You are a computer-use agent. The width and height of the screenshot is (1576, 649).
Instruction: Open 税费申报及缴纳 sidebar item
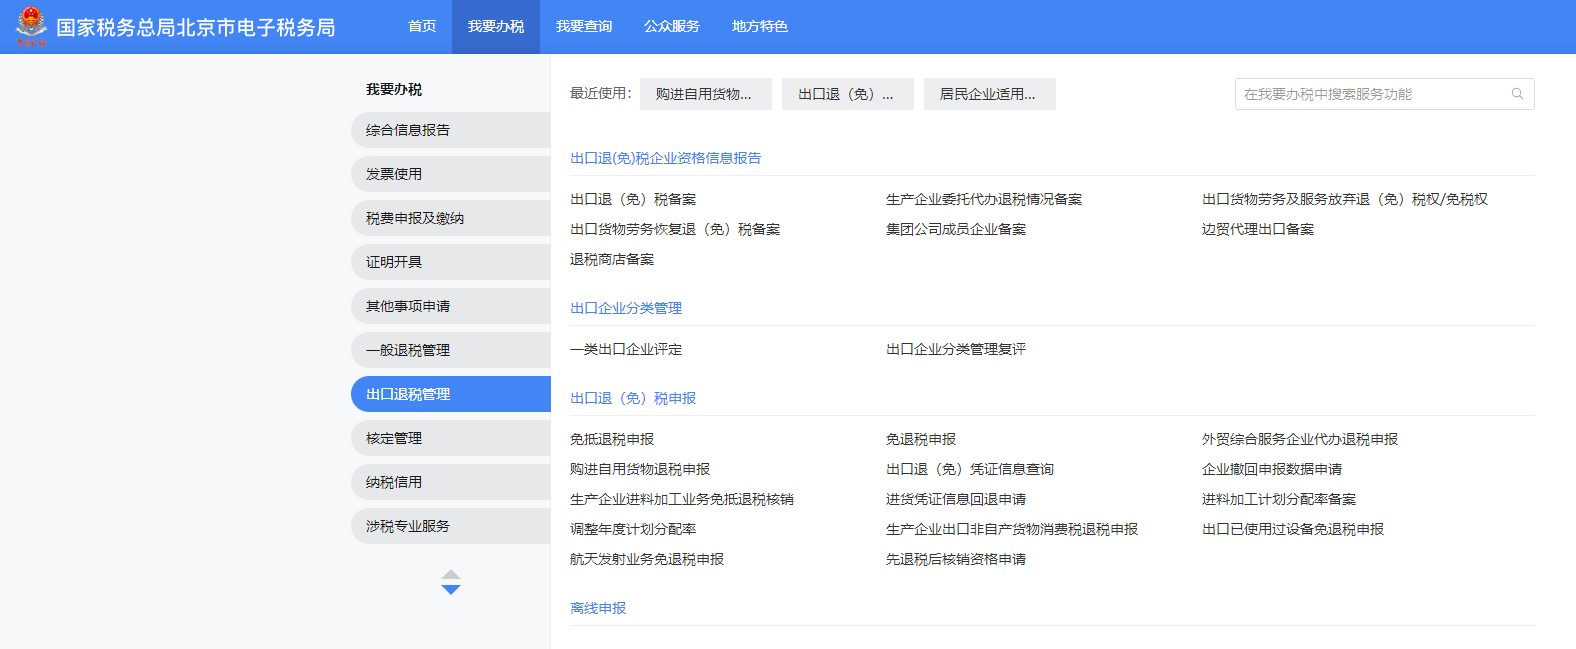coord(451,218)
